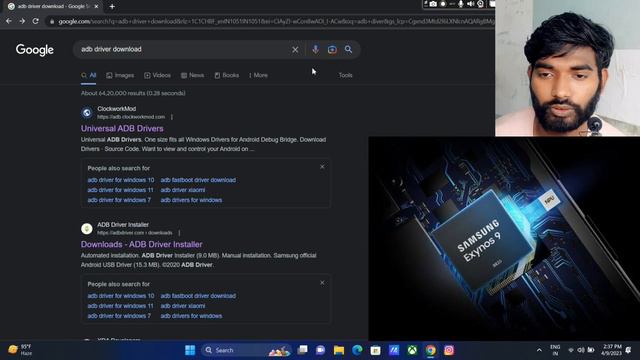Image resolution: width=640 pixels, height=360 pixels.
Task: Open adb fastboot driver download in second box
Action: click(198, 296)
